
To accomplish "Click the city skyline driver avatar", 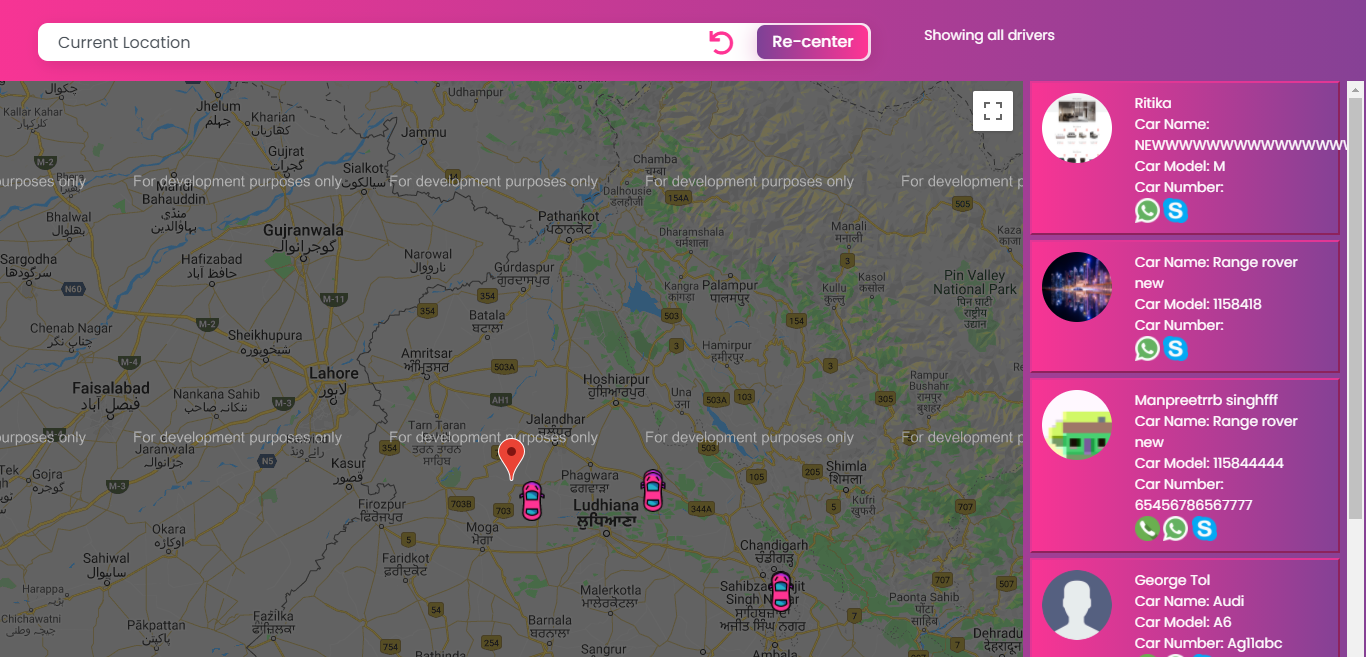I will tap(1077, 287).
